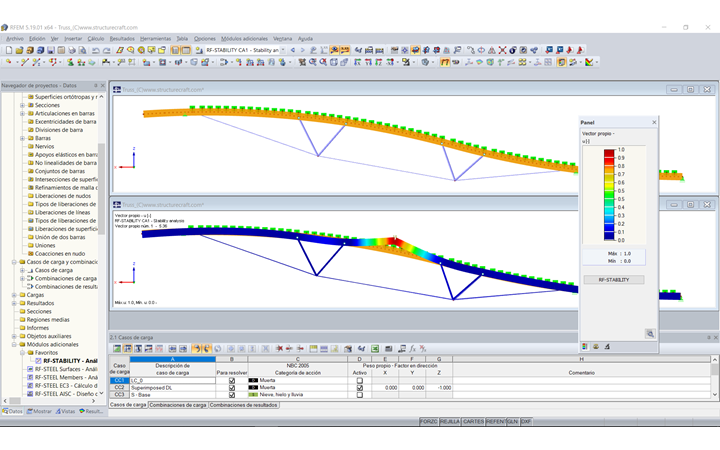Click the Excel export icon in table toolbar
This screenshot has width=720, height=450.
pos(375,349)
